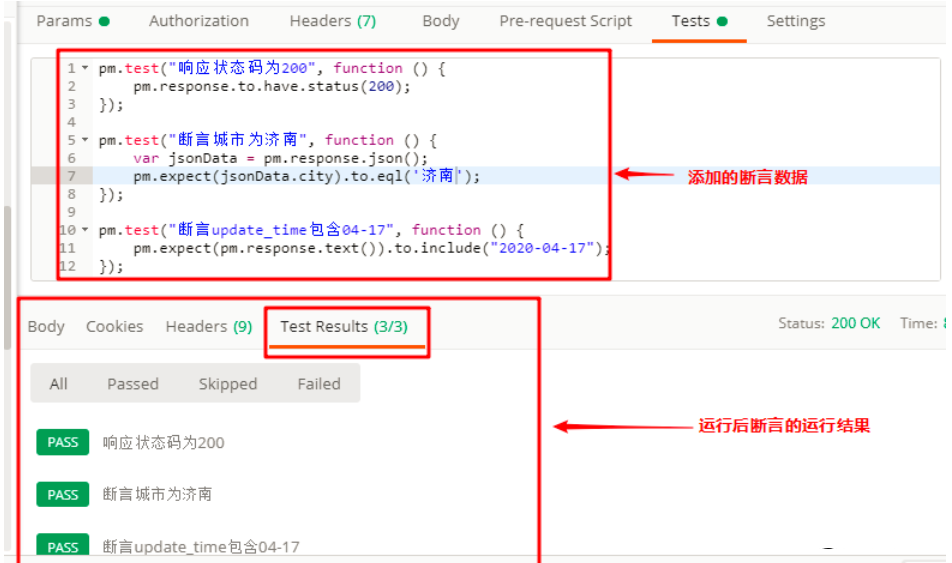Filter results to Failed tests
Viewport: 952px width, 563px height.
pyautogui.click(x=318, y=384)
